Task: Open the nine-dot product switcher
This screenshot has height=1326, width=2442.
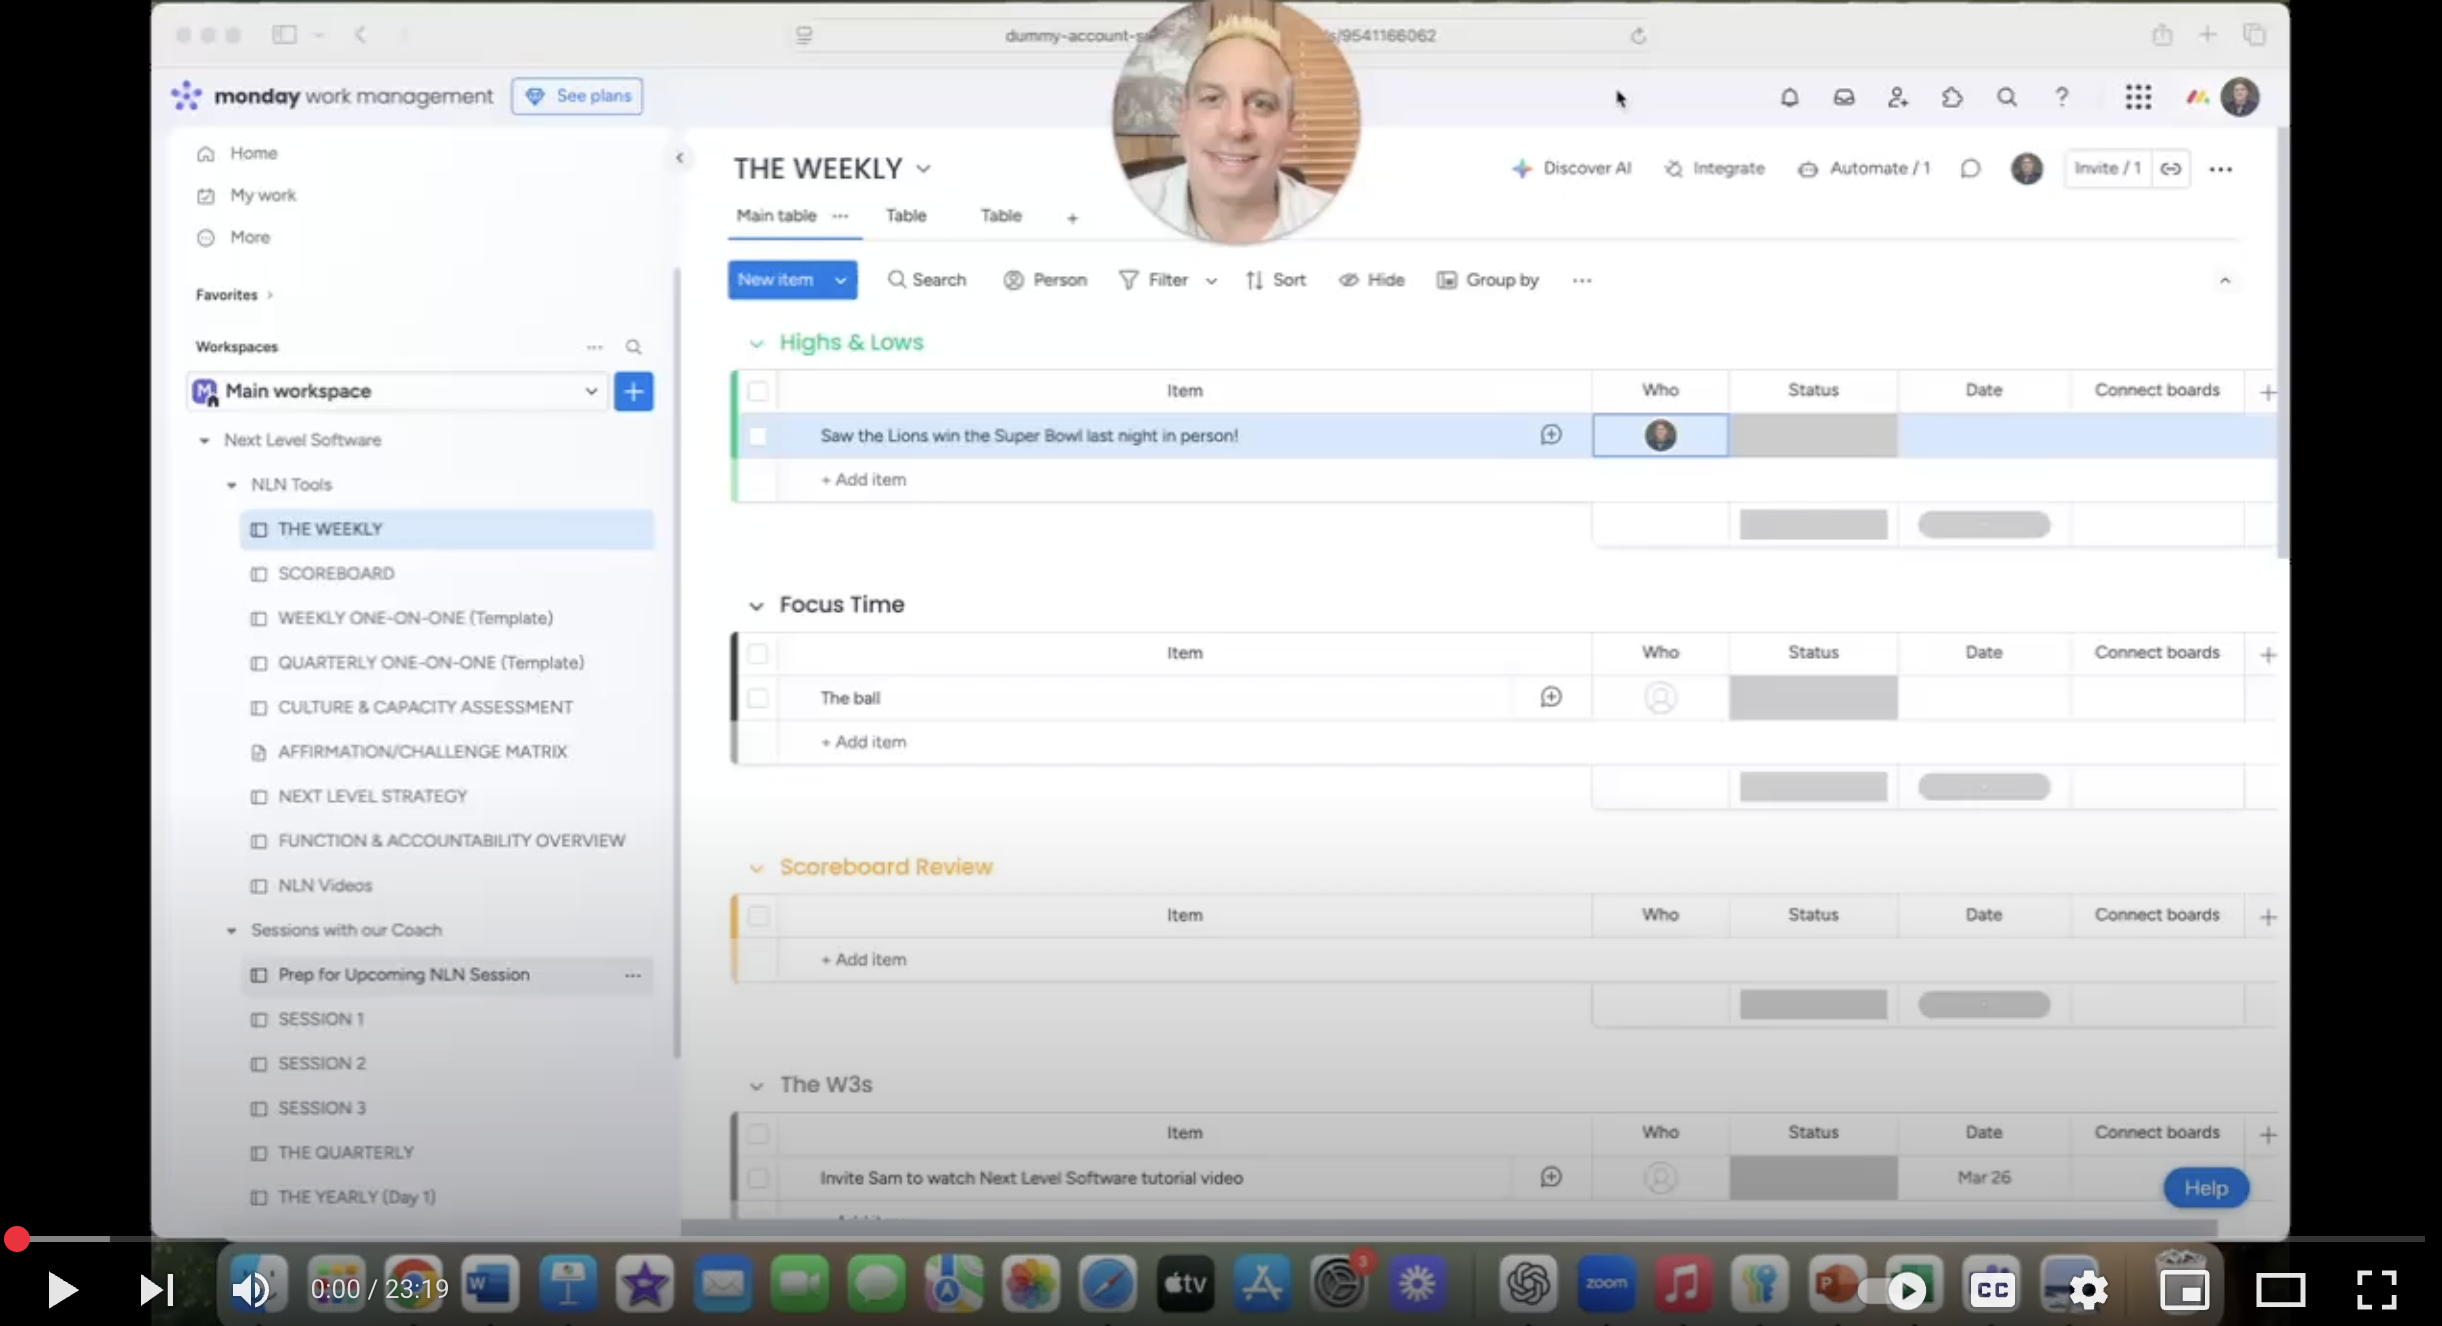Action: click(2138, 97)
